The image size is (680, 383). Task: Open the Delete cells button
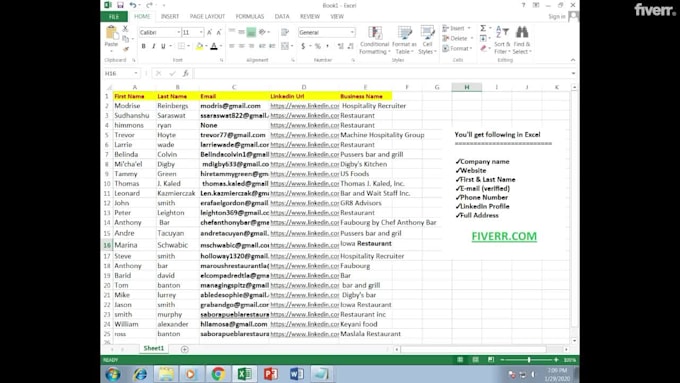457,38
